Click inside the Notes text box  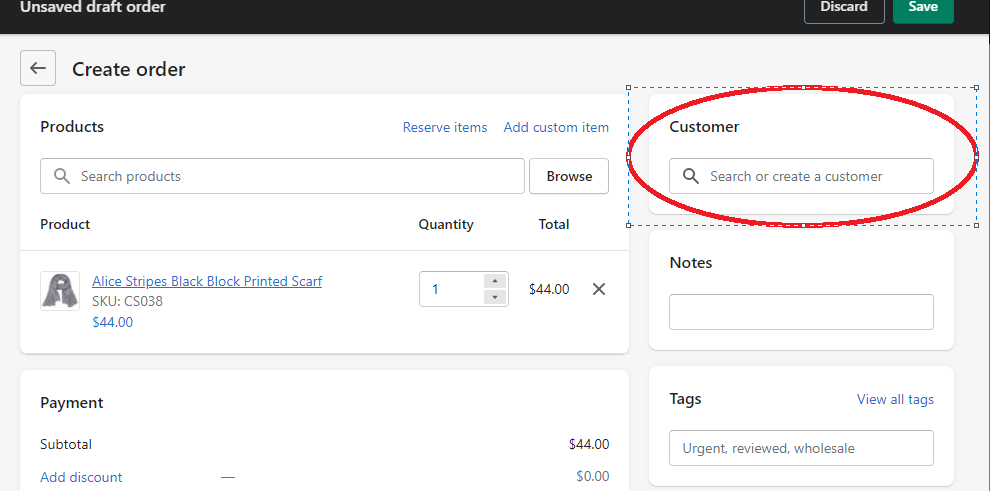pyautogui.click(x=801, y=312)
